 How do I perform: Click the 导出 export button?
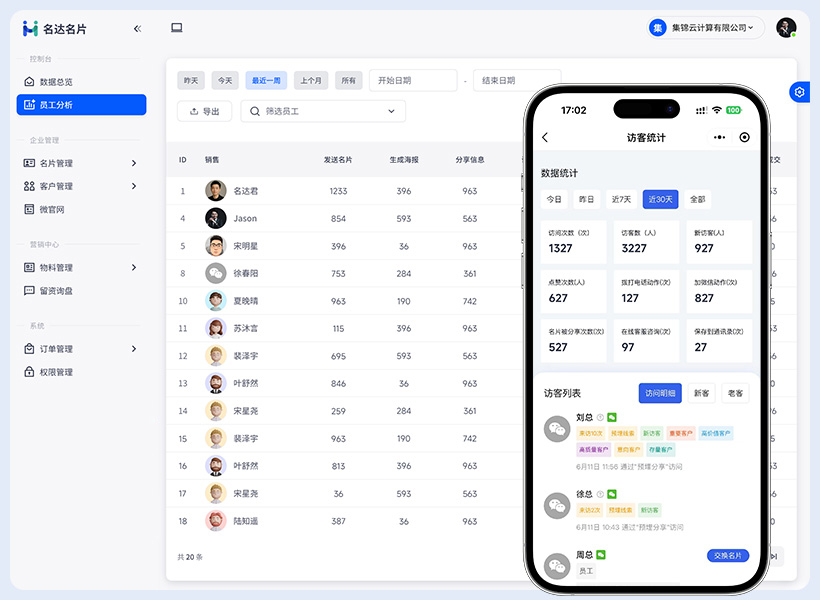point(204,111)
